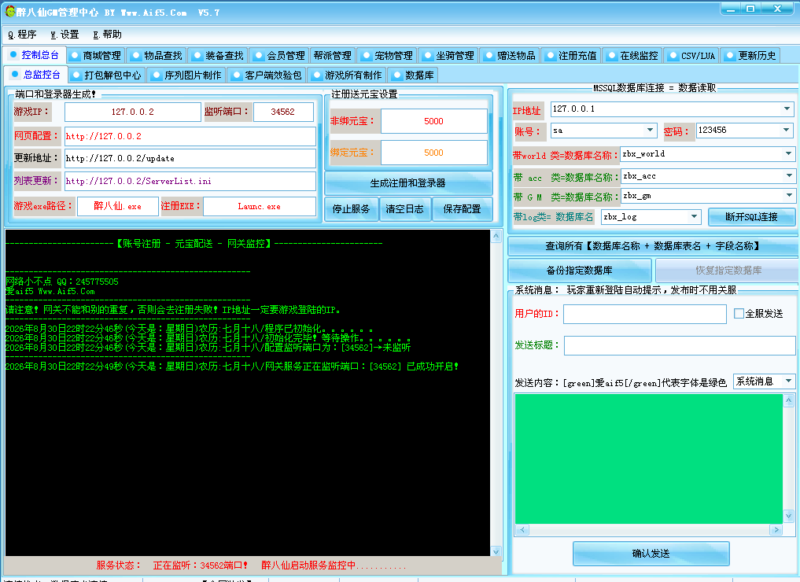800x582 pixels.
Task: Select the 坐骑管理 tab
Action: click(x=449, y=55)
